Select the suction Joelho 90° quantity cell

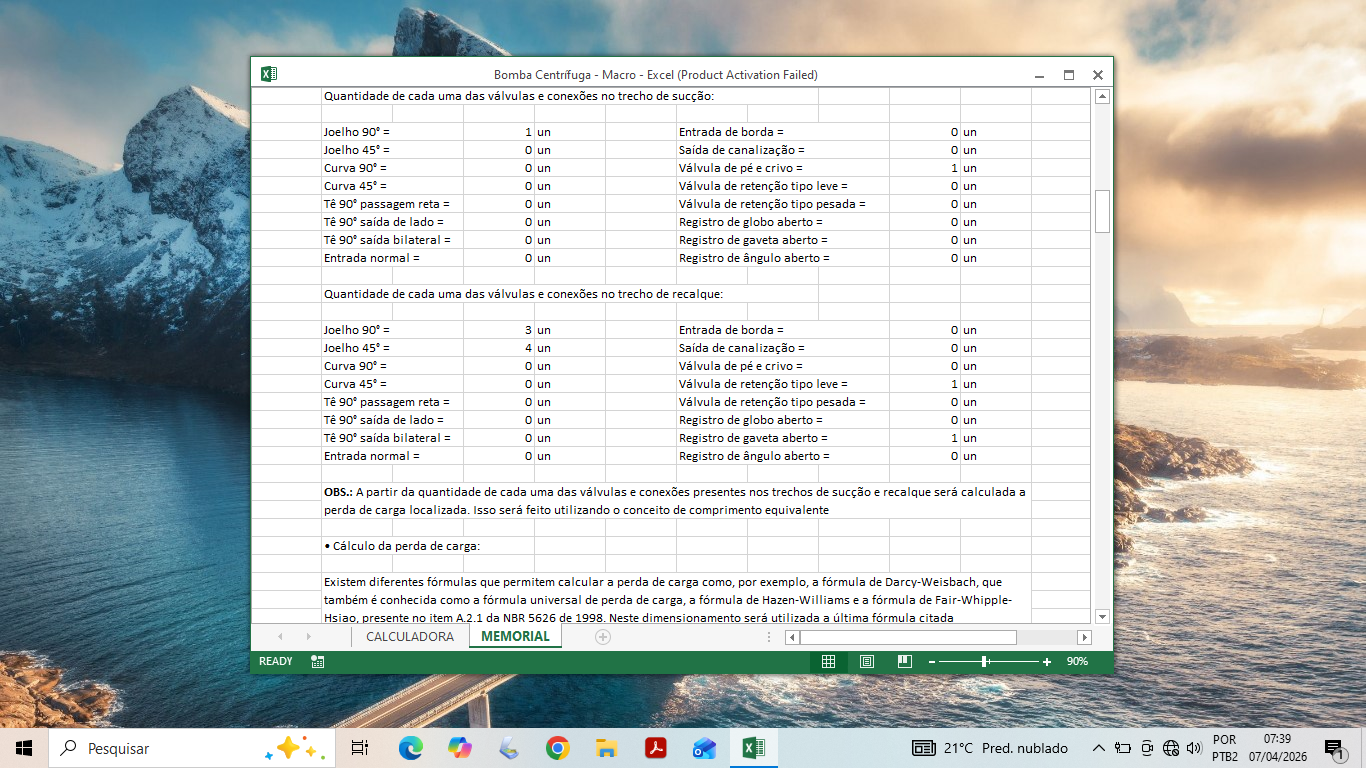498,132
